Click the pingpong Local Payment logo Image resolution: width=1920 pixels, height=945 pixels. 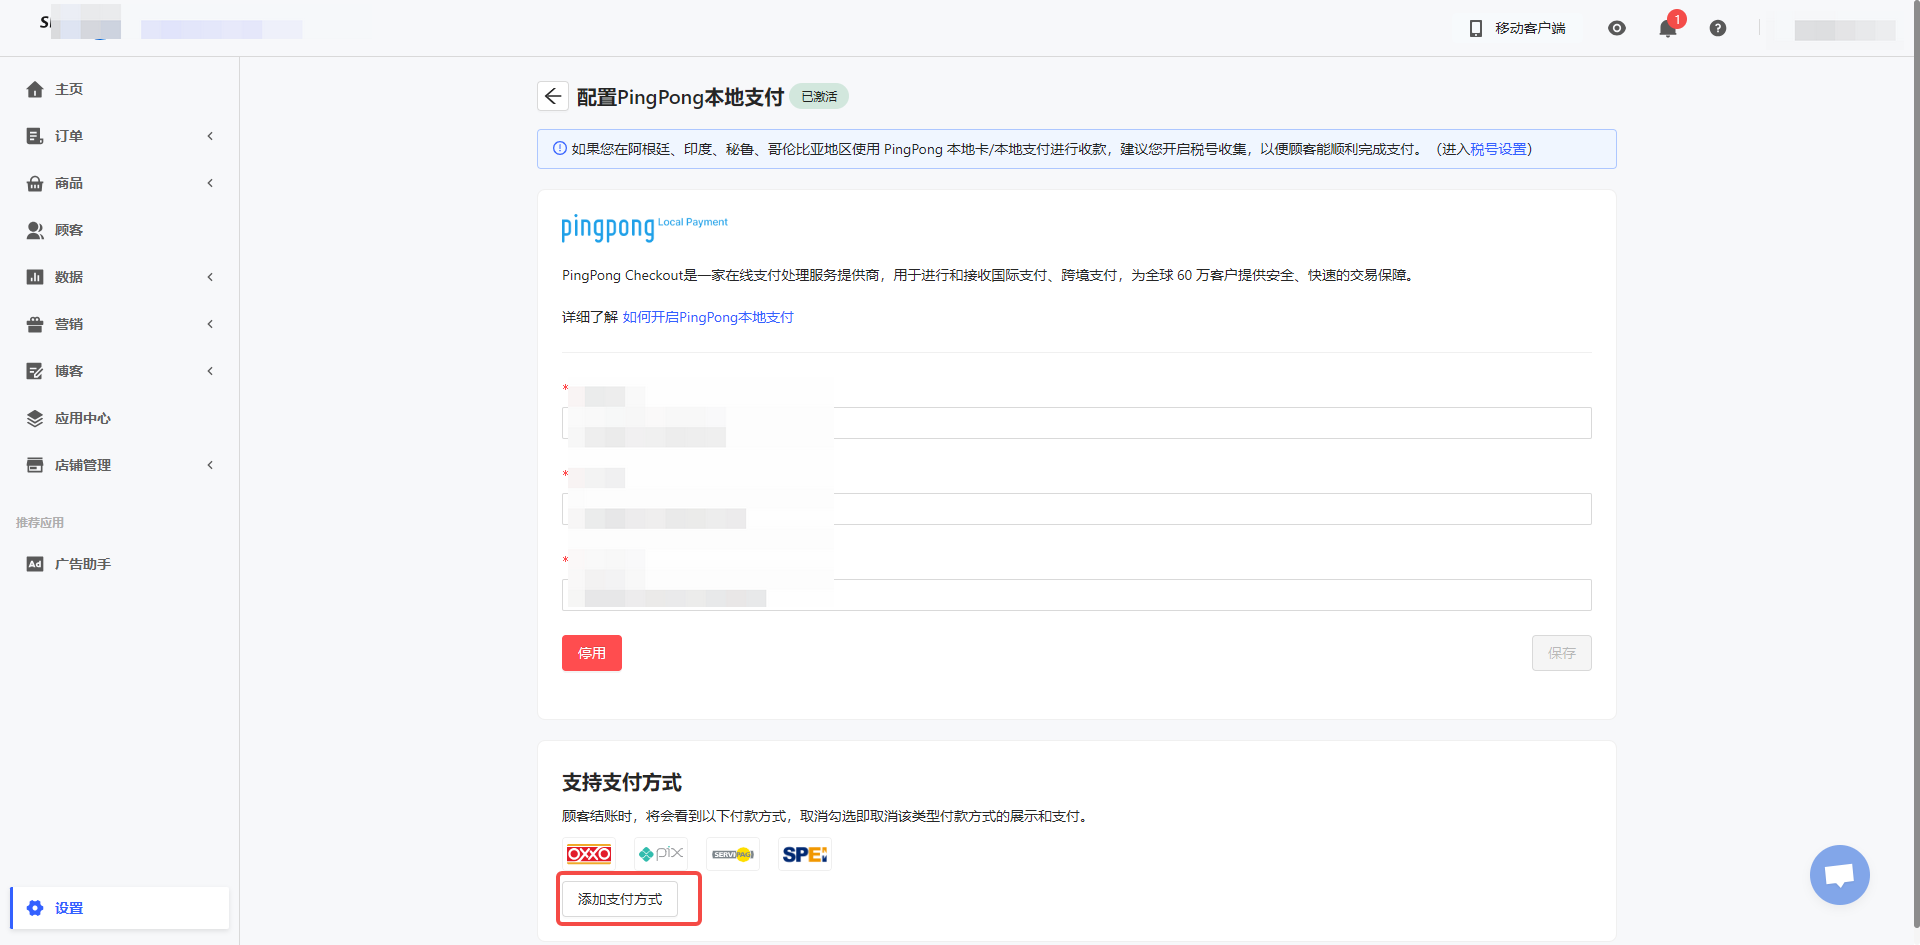(644, 228)
